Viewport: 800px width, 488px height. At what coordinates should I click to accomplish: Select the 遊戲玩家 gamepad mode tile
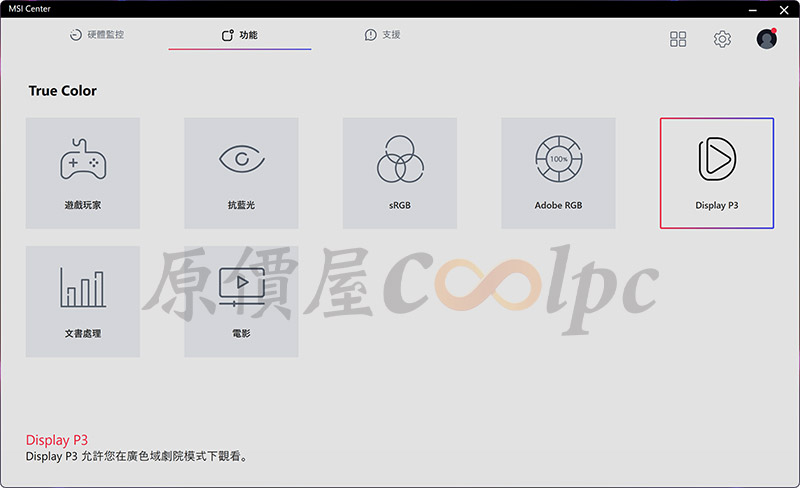[x=83, y=173]
